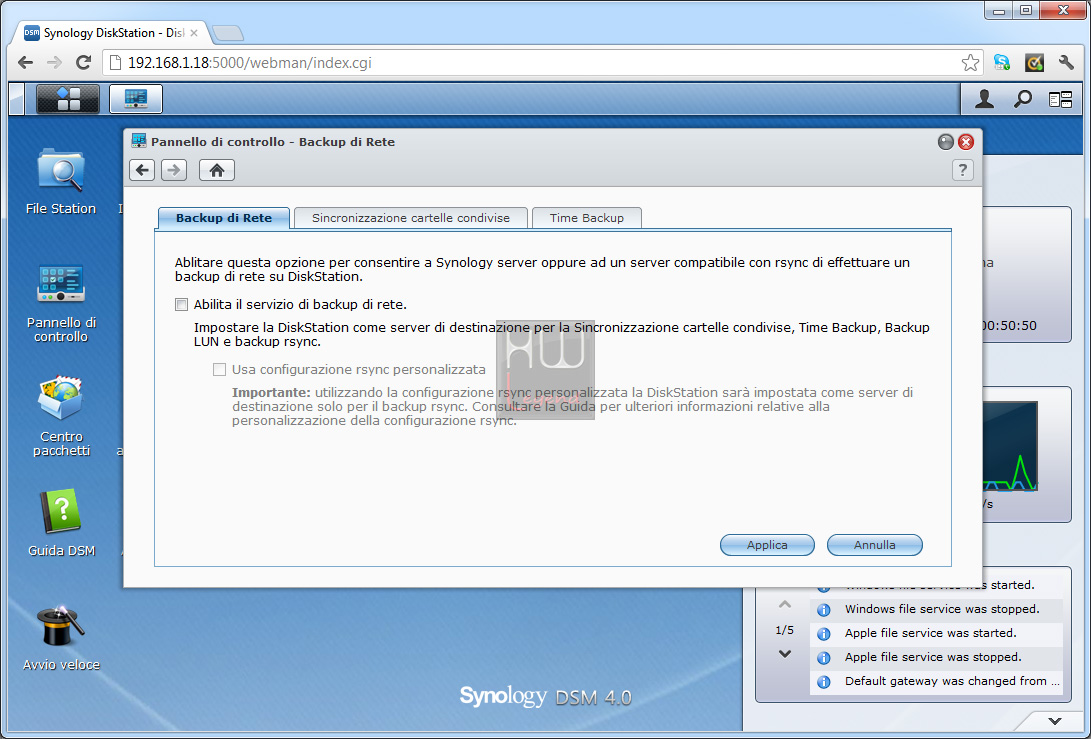Close the Pannello di controllo window
This screenshot has width=1091, height=739.
[x=966, y=142]
